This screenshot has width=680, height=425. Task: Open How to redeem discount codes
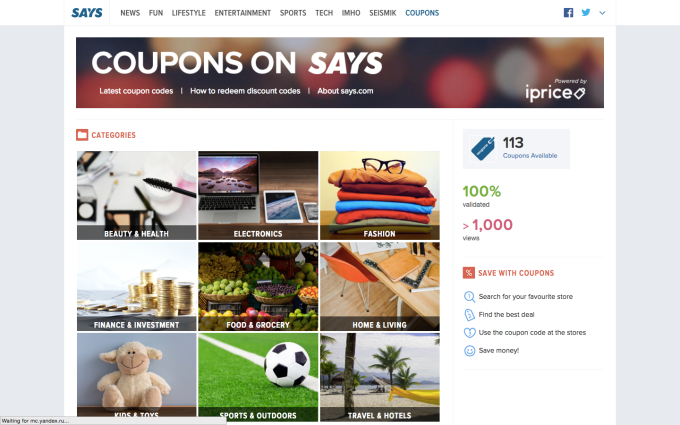[x=245, y=91]
